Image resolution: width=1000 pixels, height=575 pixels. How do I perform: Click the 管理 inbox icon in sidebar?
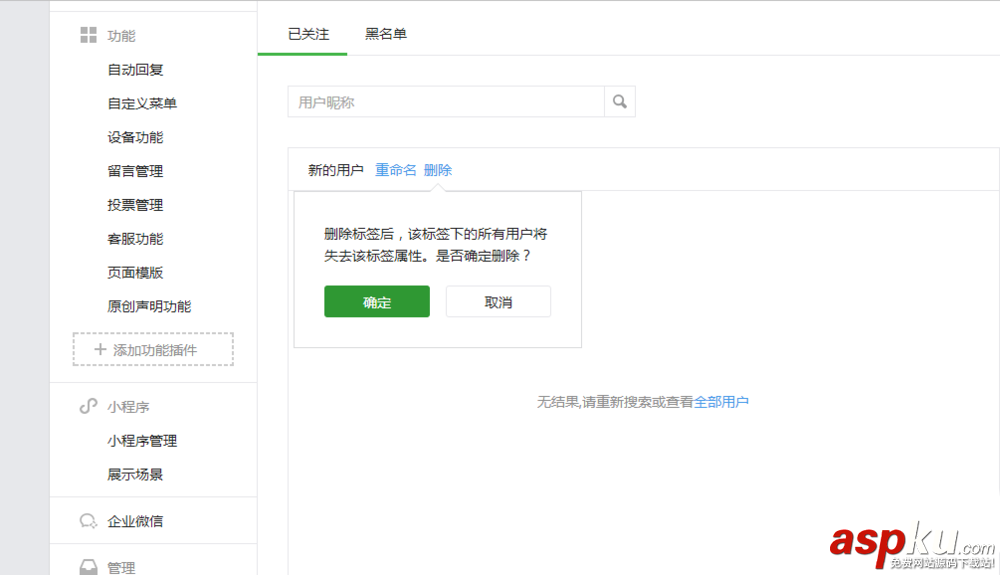pyautogui.click(x=88, y=567)
